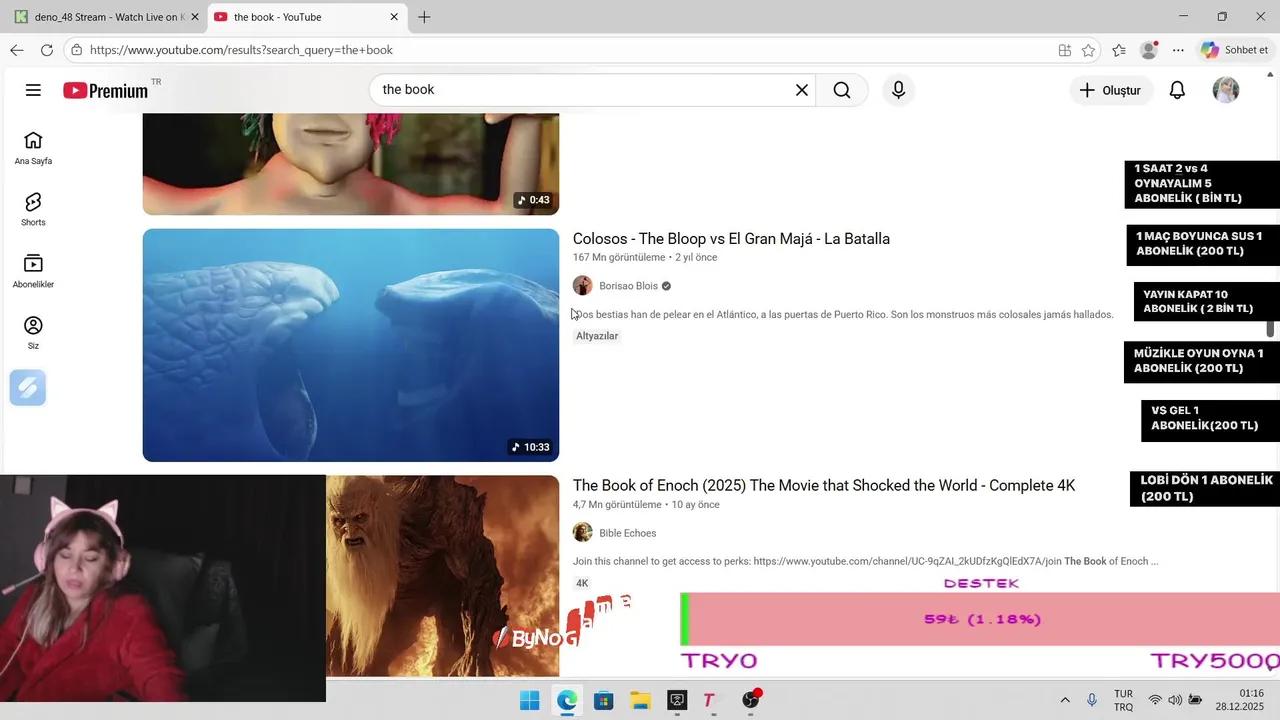Click Borisao Blois channel avatar

point(583,286)
